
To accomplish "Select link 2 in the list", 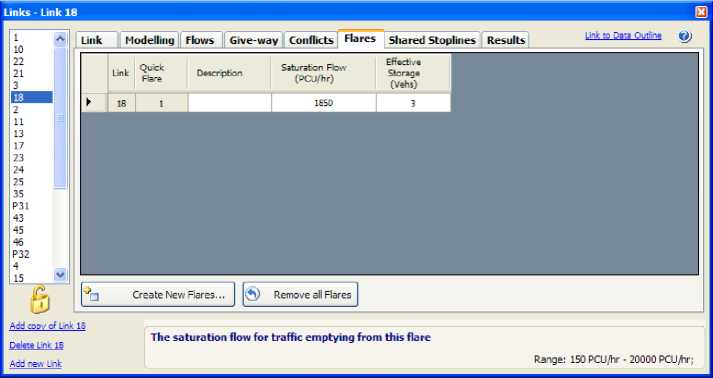I will tap(32, 110).
